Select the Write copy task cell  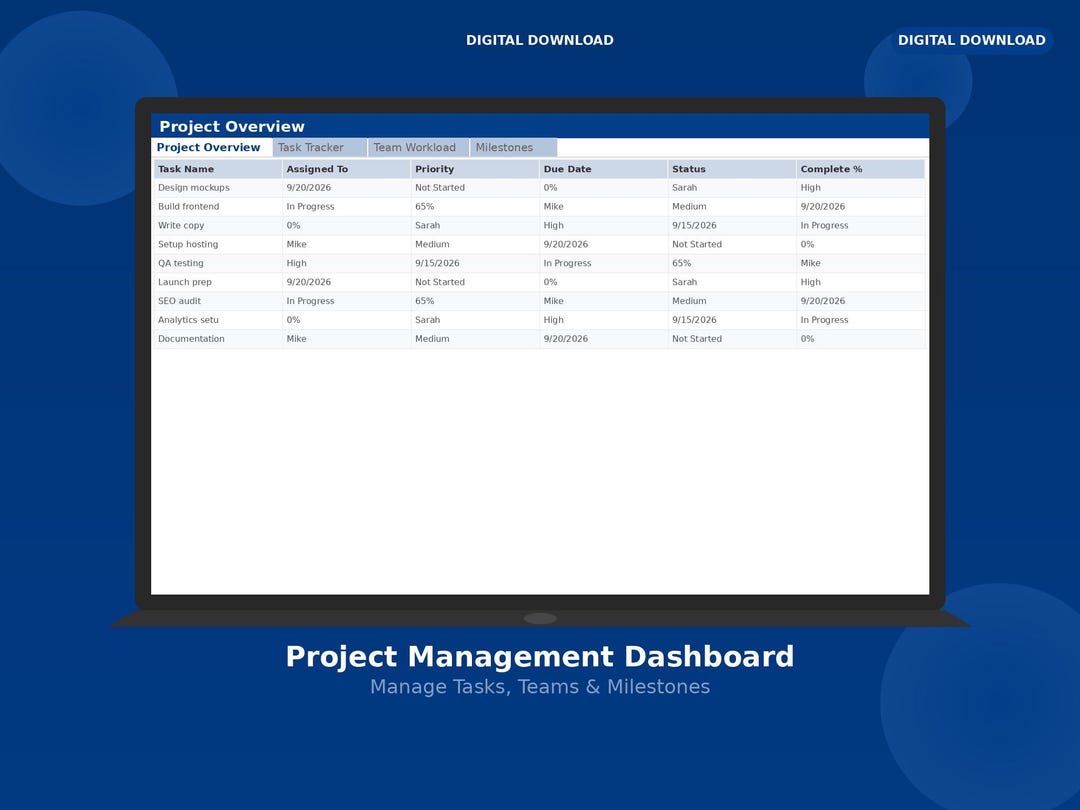click(x=218, y=225)
